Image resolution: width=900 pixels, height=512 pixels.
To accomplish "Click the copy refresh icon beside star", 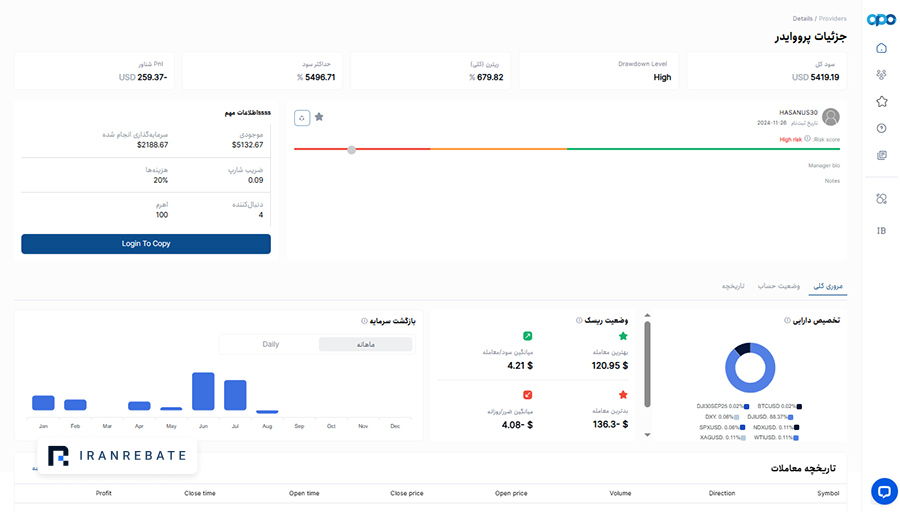I will (302, 118).
